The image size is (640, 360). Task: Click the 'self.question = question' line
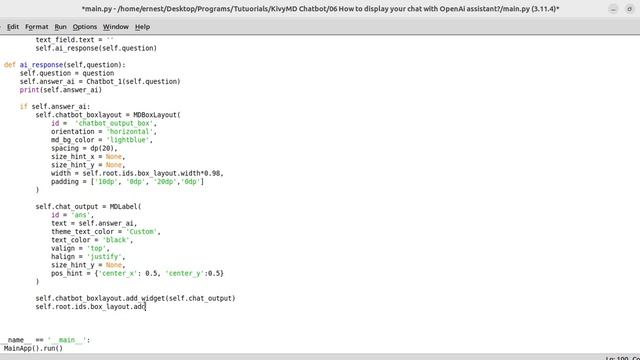click(x=67, y=73)
